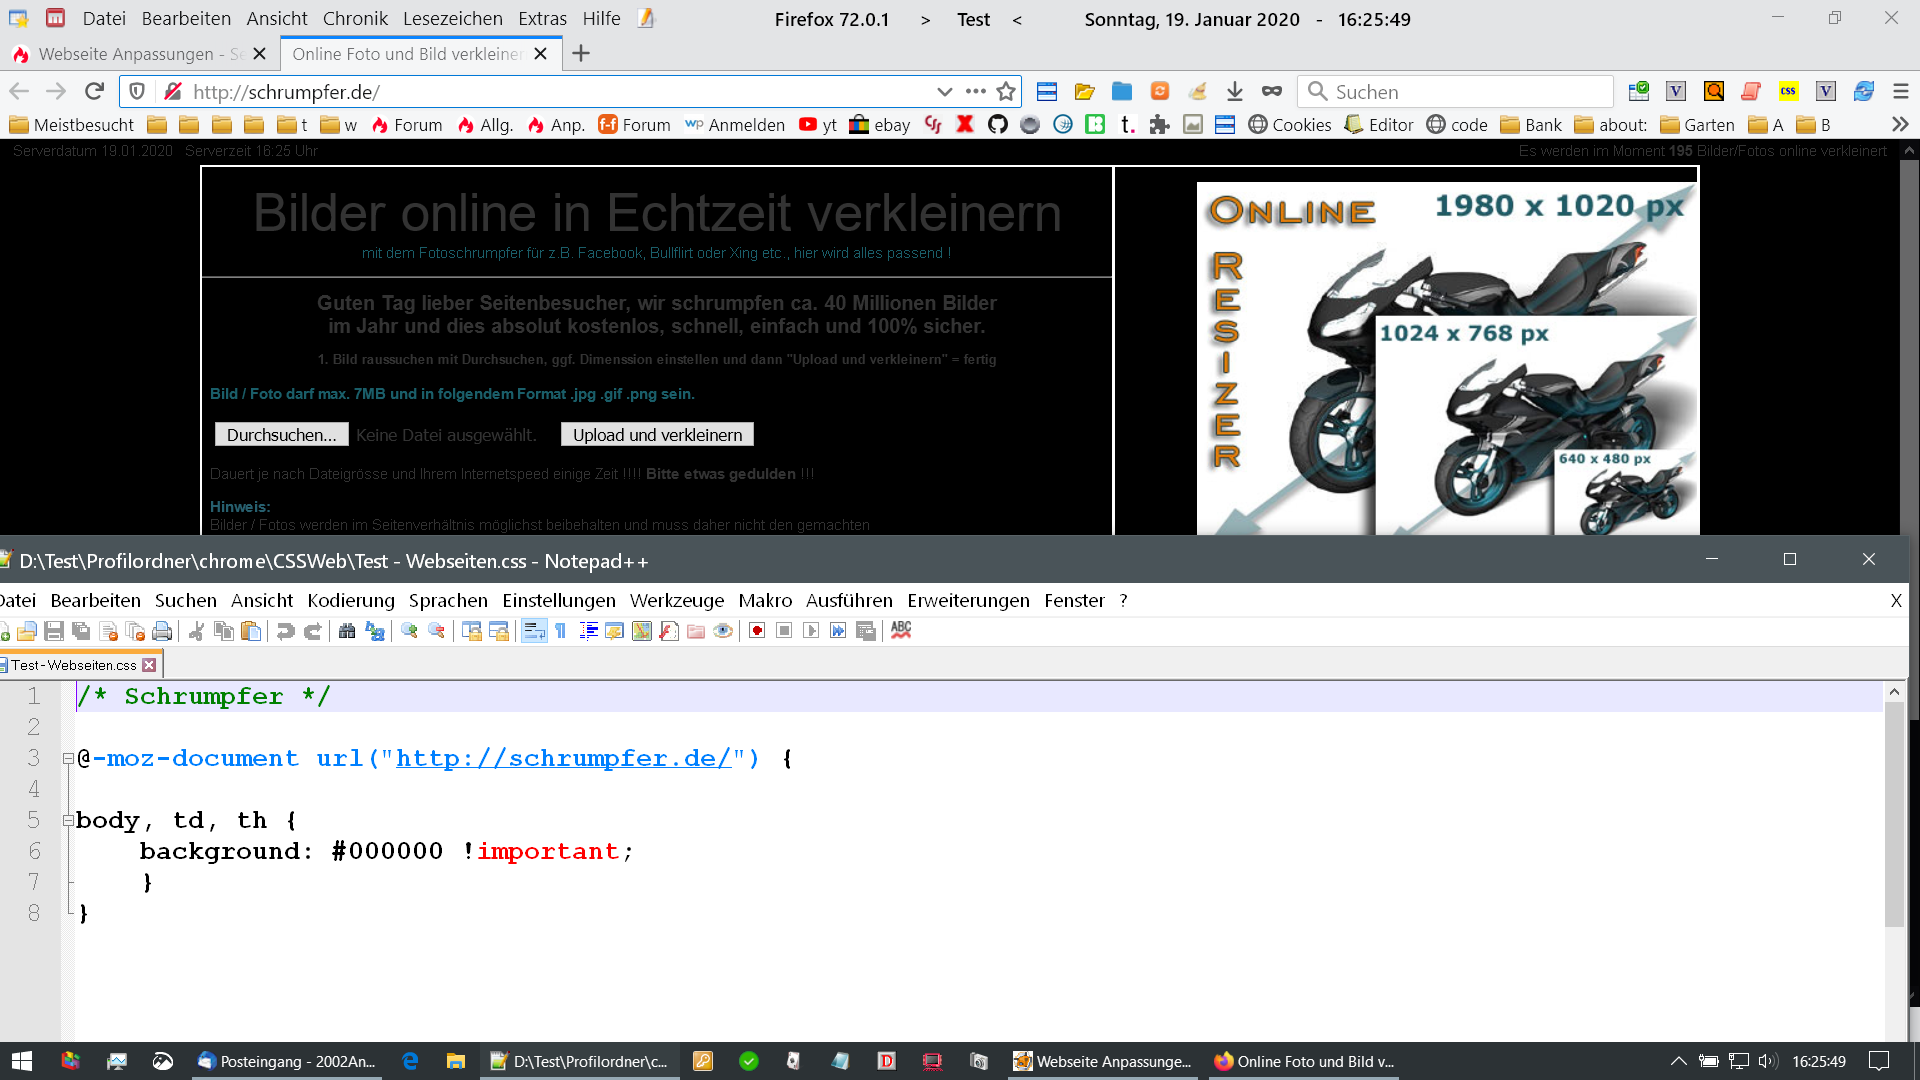Open the URL bar history dropdown
1920x1080 pixels.
click(944, 92)
